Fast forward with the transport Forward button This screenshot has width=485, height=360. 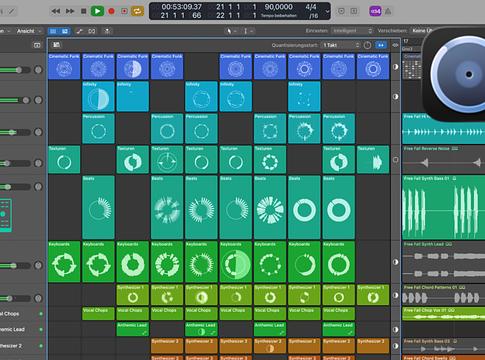pyautogui.click(x=70, y=11)
